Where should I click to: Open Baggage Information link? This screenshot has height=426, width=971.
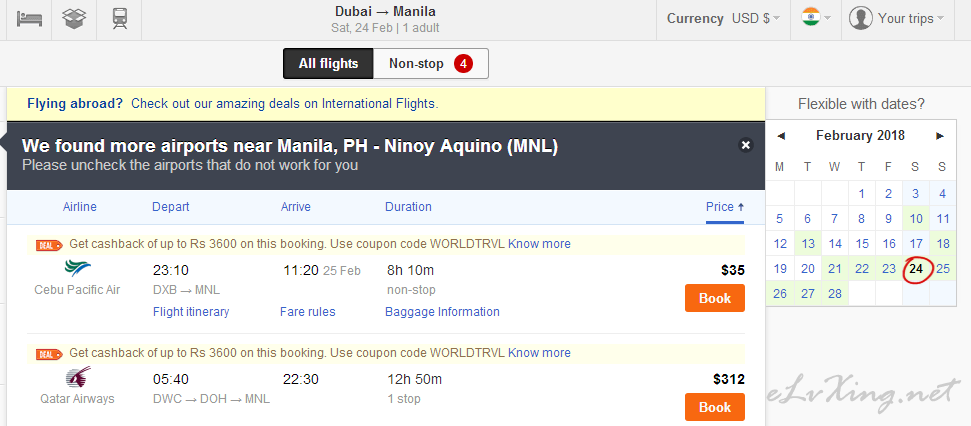click(x=442, y=312)
